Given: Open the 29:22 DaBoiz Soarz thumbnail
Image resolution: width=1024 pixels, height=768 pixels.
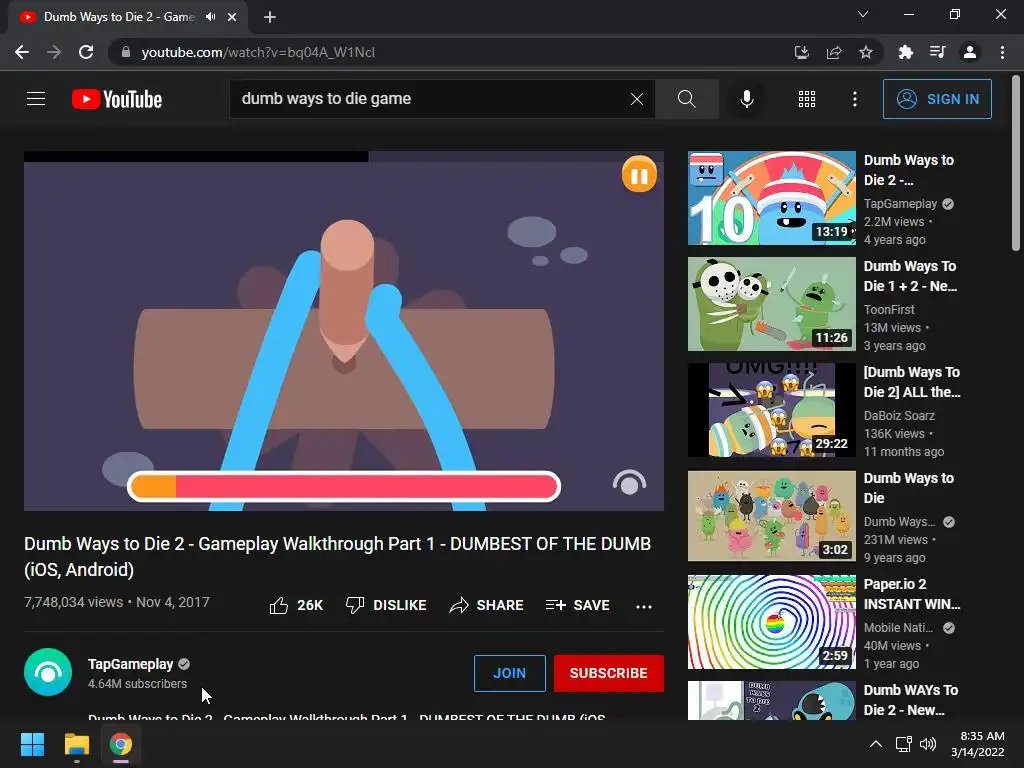Looking at the screenshot, I should pos(771,410).
